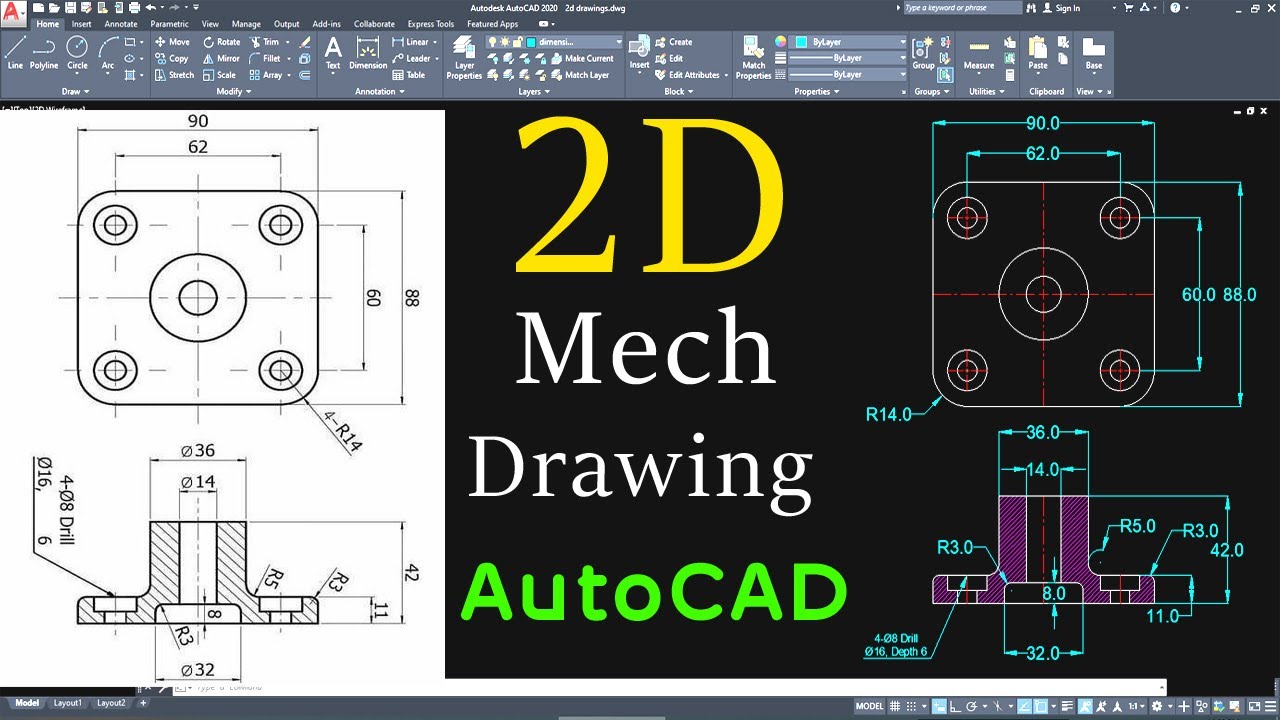
Task: Click the Rotate tool
Action: [222, 42]
